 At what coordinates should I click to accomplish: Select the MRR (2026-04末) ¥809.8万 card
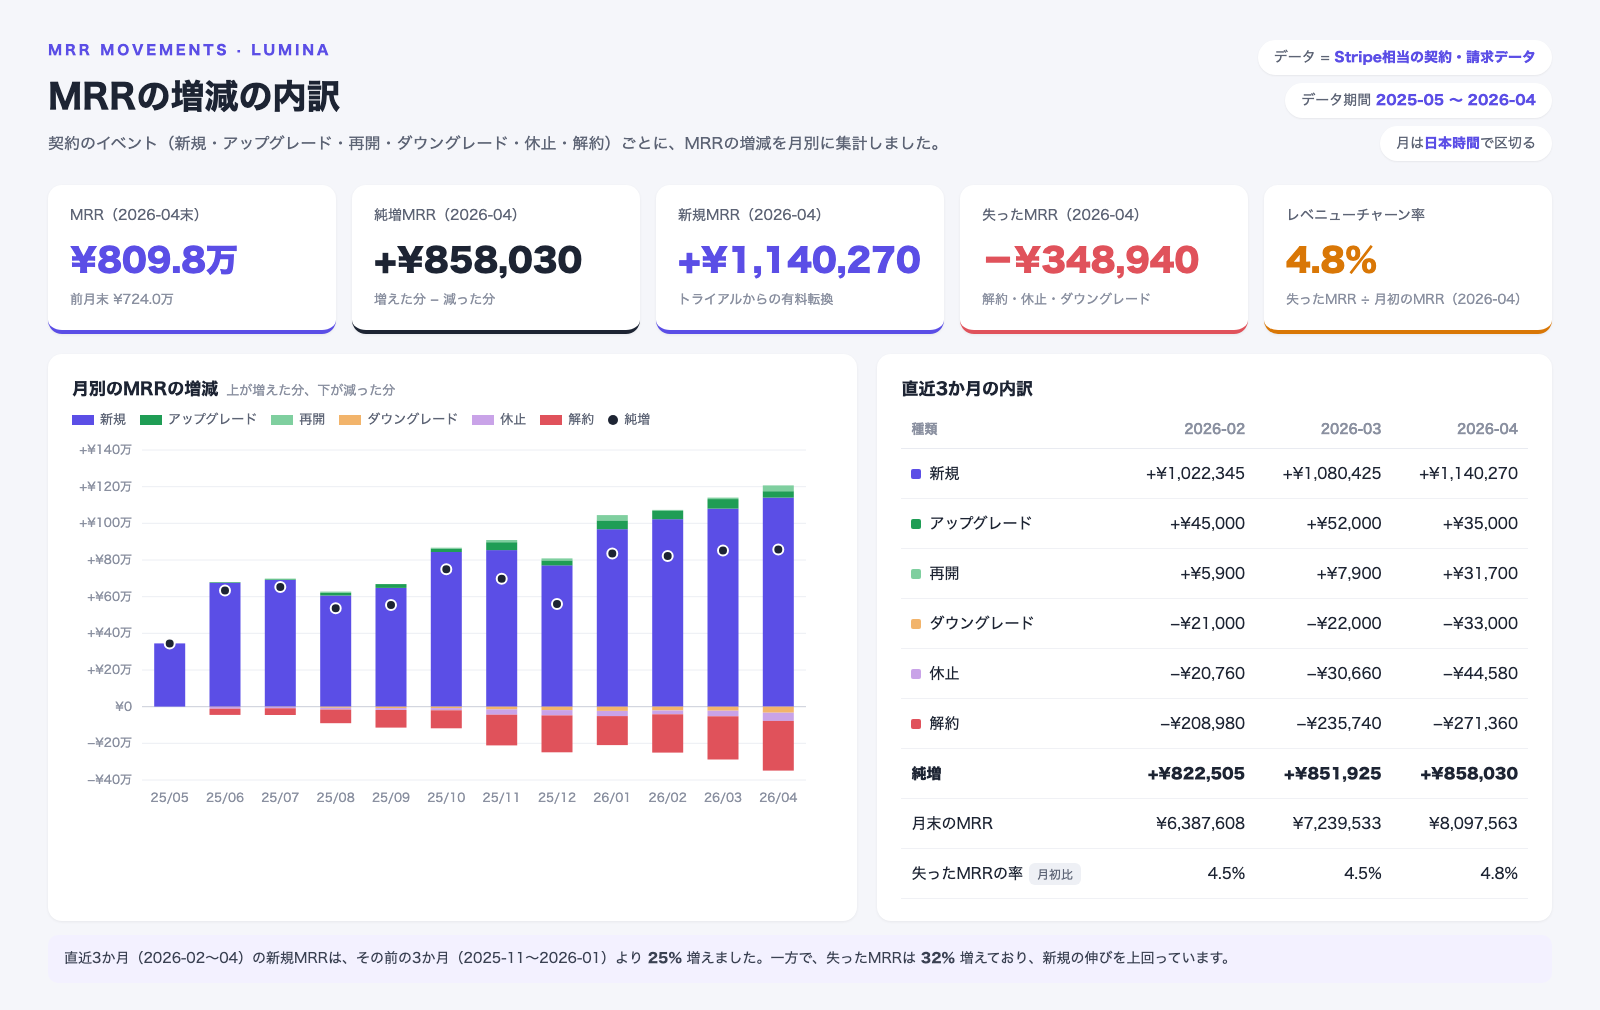point(192,259)
